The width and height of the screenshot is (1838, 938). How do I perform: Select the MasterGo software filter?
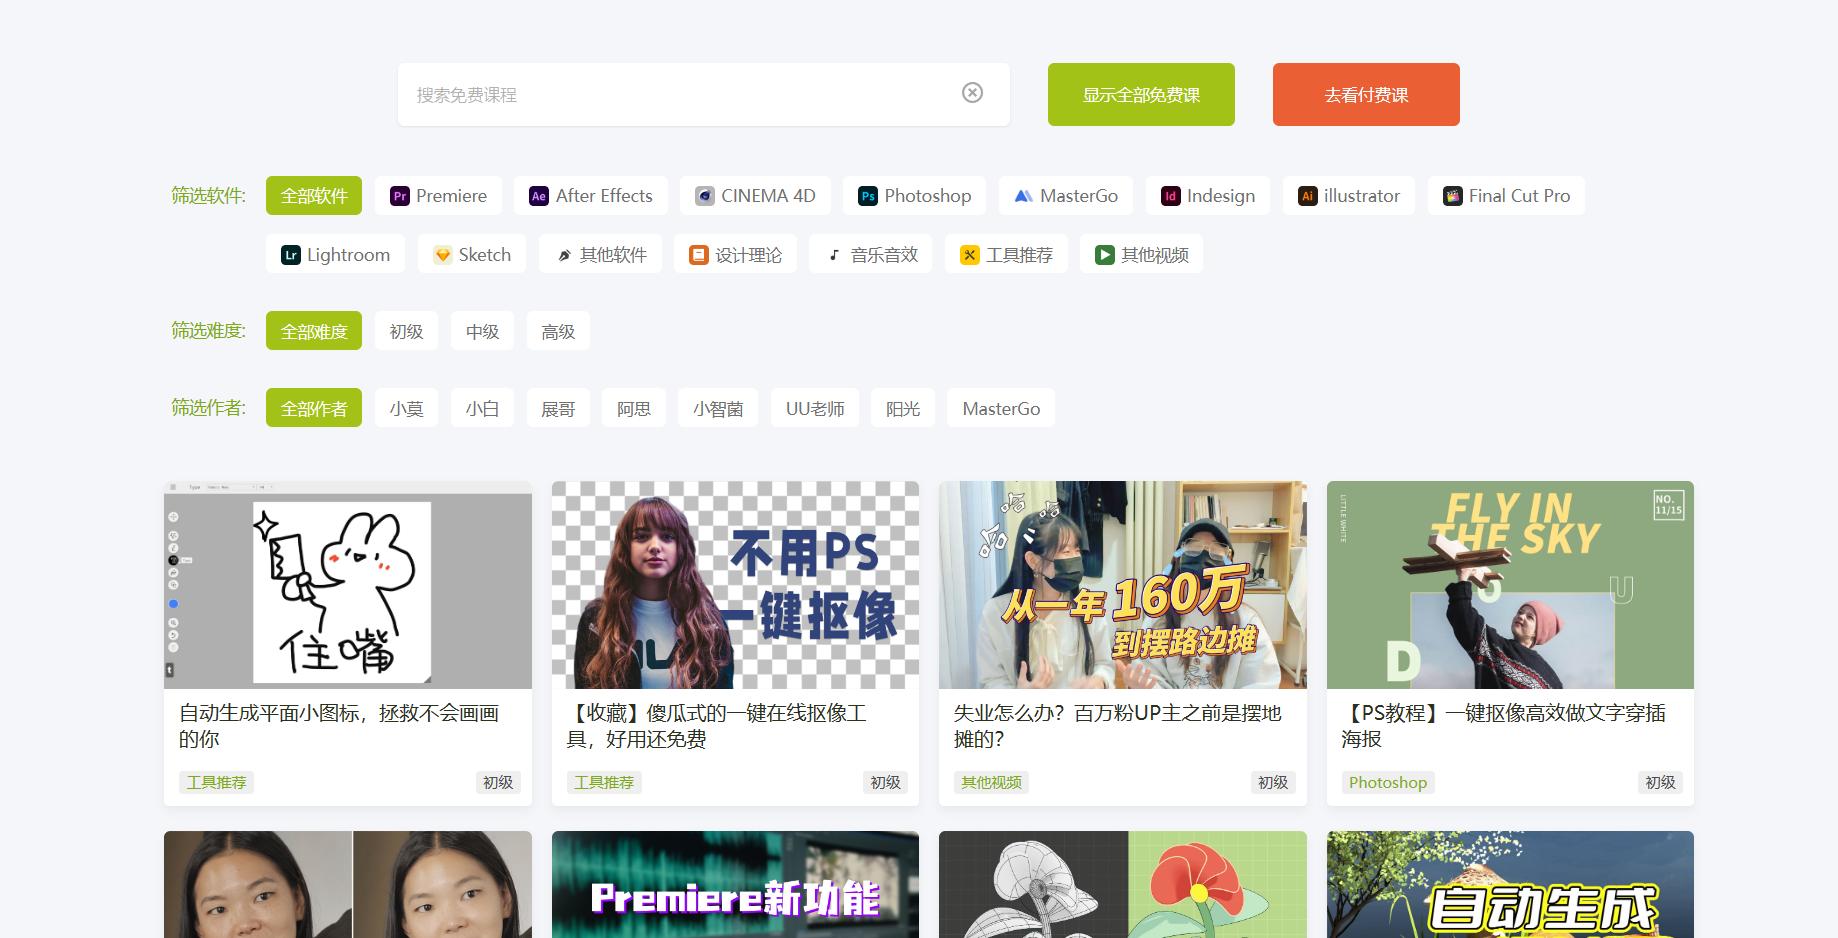1065,195
